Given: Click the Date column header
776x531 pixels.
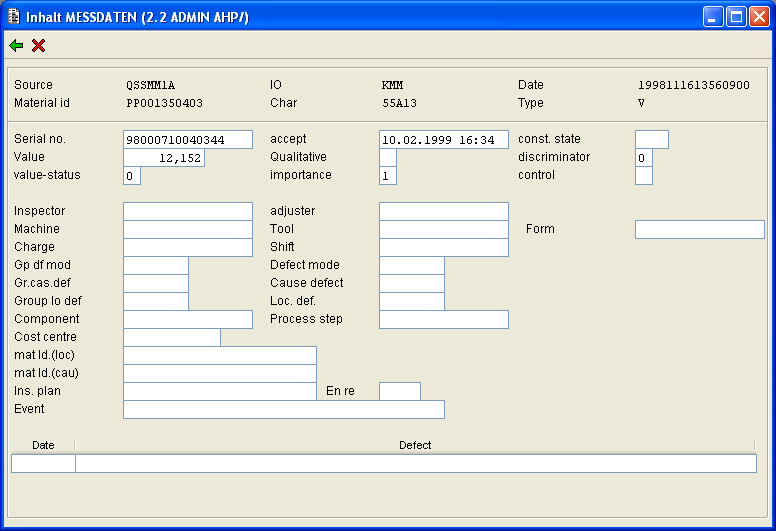Looking at the screenshot, I should point(43,445).
